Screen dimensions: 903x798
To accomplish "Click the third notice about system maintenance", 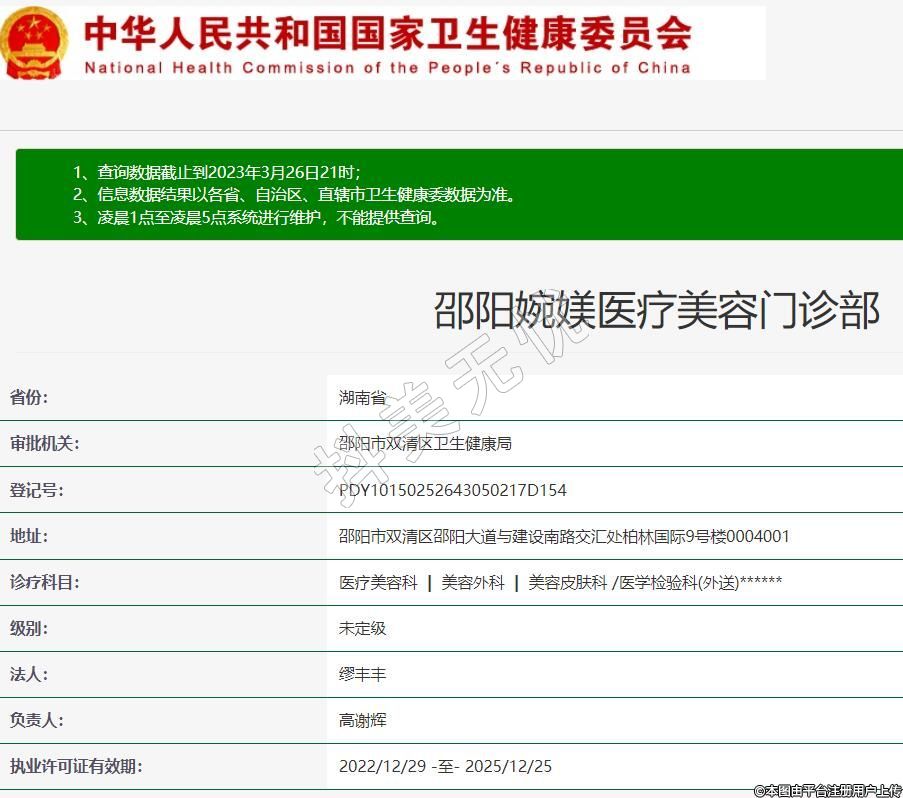I will [x=256, y=217].
